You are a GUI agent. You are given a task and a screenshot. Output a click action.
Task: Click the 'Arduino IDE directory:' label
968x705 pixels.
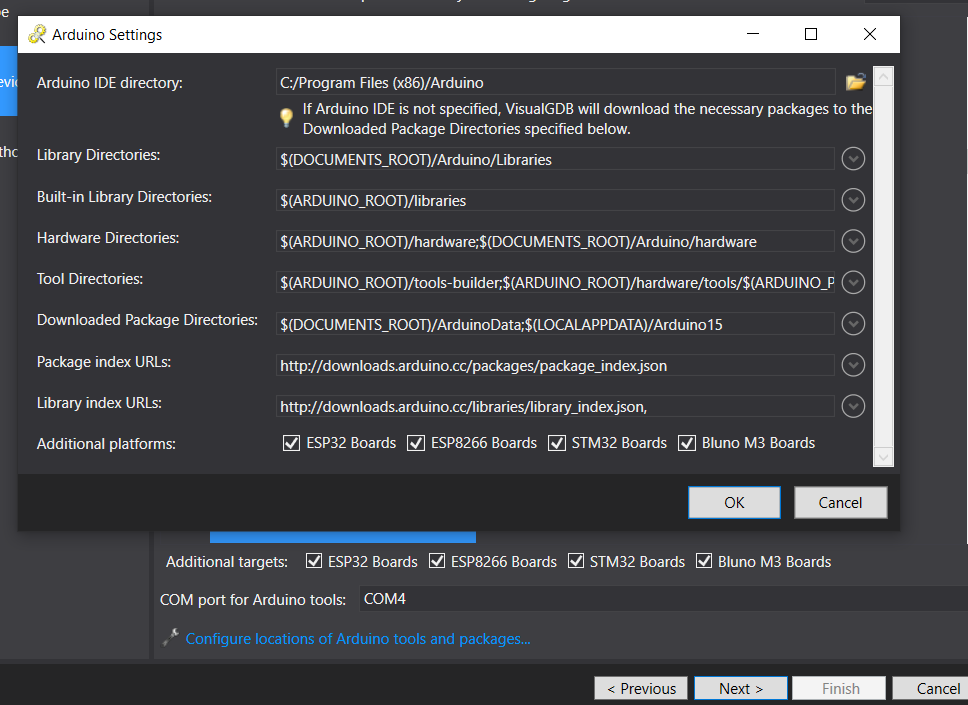pos(110,83)
